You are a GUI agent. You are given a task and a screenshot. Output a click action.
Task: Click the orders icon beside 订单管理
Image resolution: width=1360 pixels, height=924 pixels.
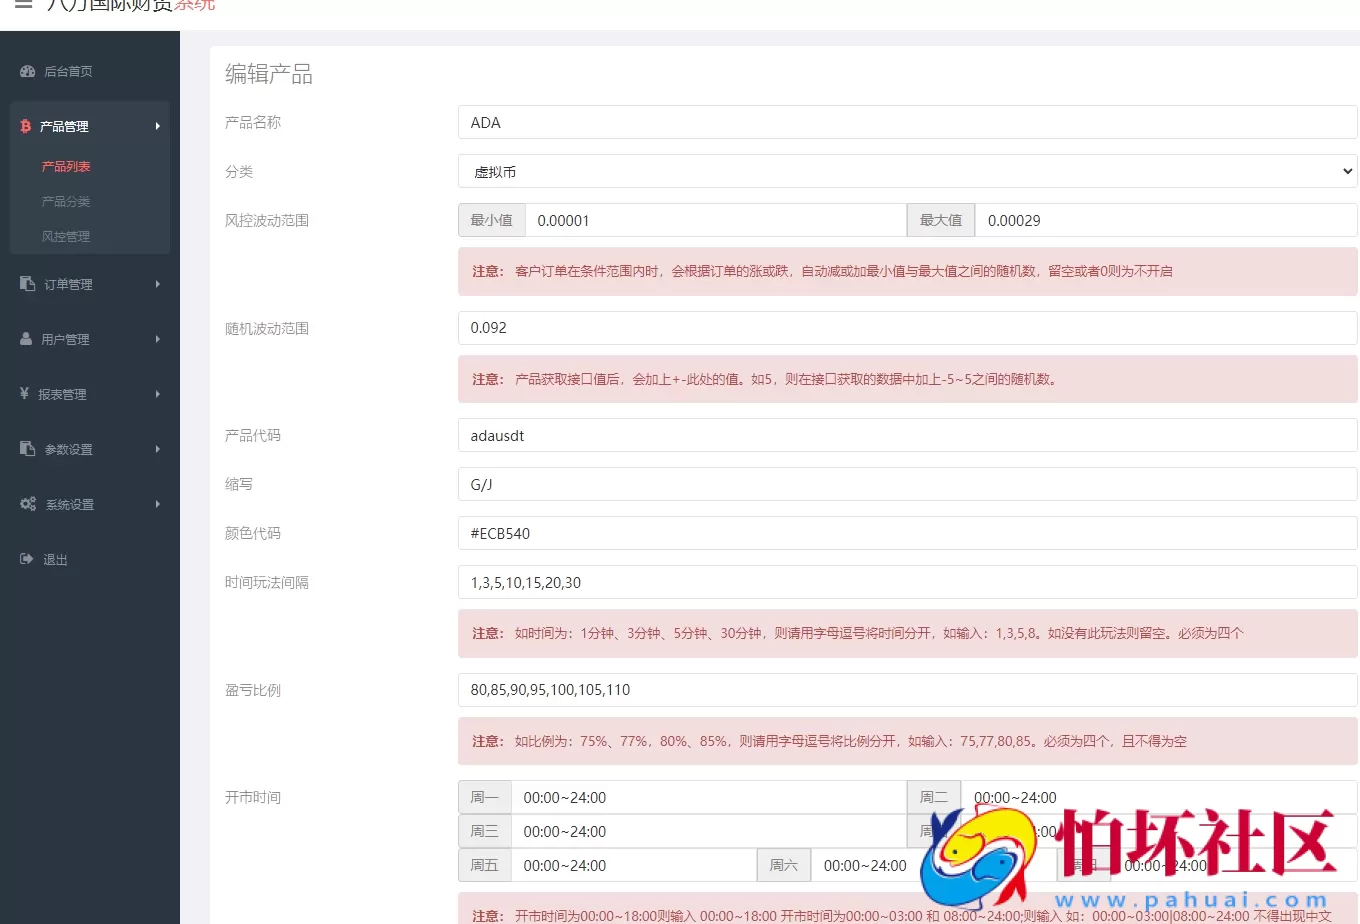[x=26, y=283]
